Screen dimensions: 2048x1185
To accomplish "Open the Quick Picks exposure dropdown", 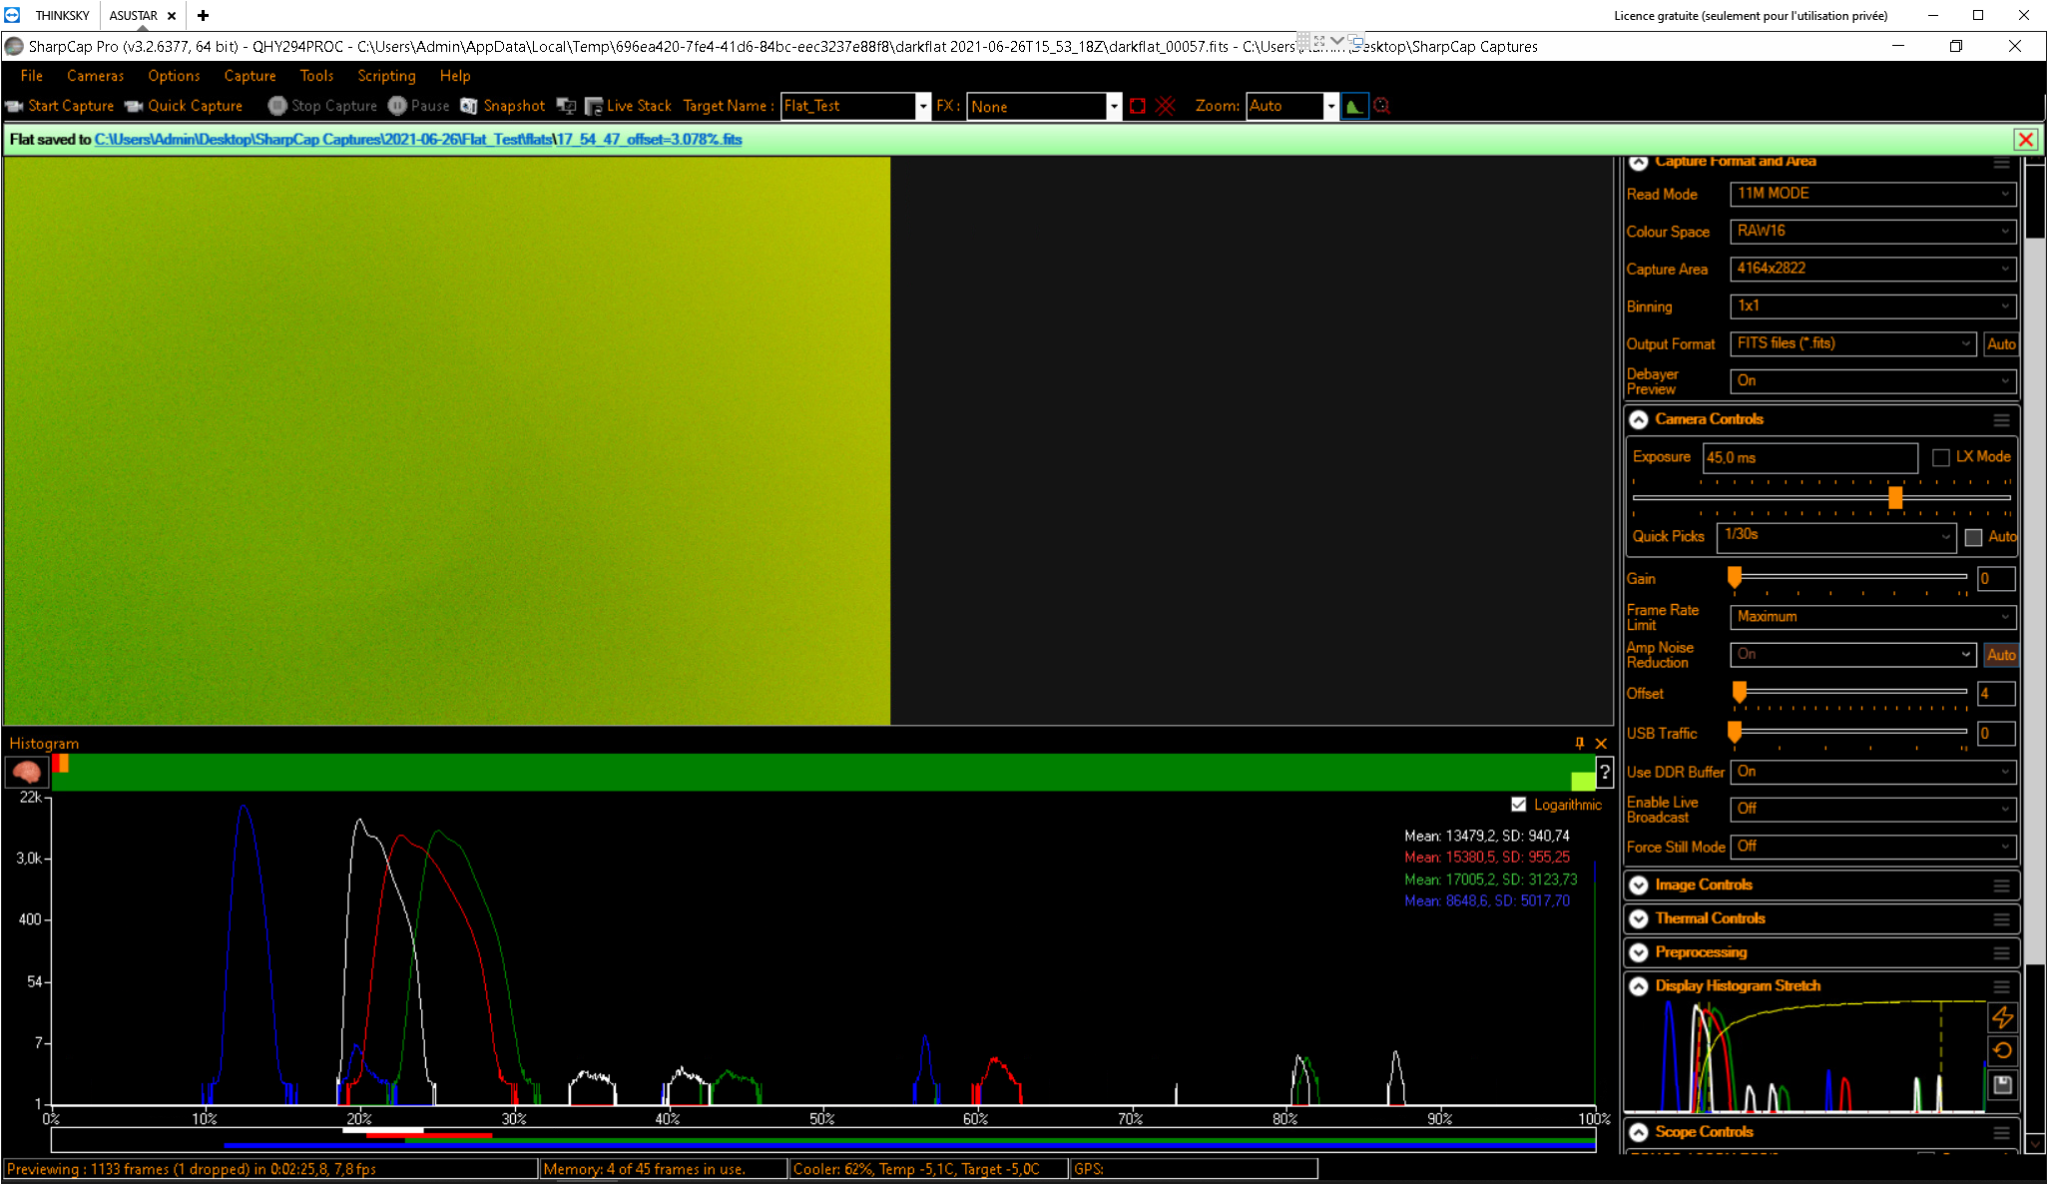I will pos(1836,537).
